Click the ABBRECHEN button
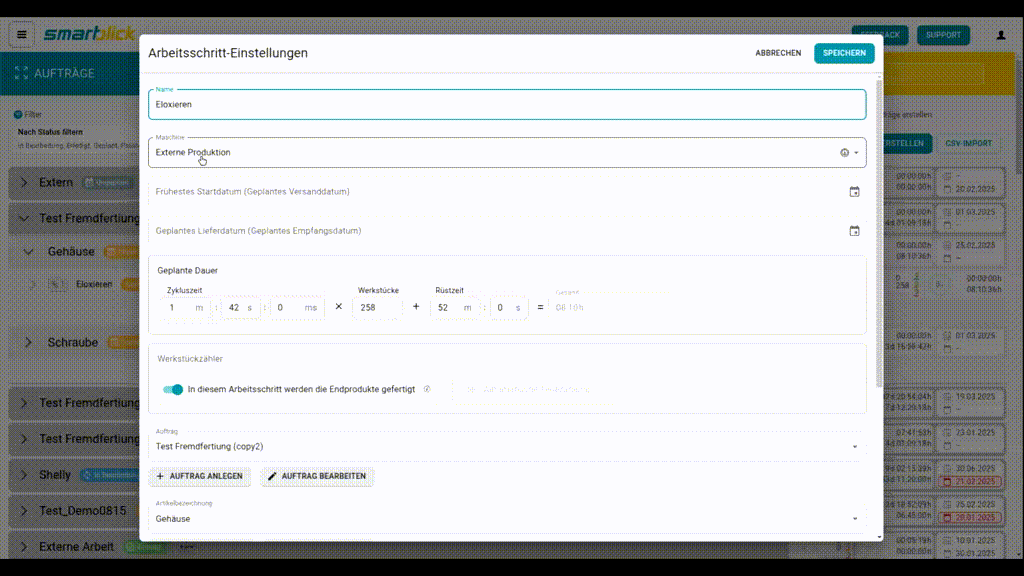Viewport: 1024px width, 576px height. pyautogui.click(x=778, y=53)
